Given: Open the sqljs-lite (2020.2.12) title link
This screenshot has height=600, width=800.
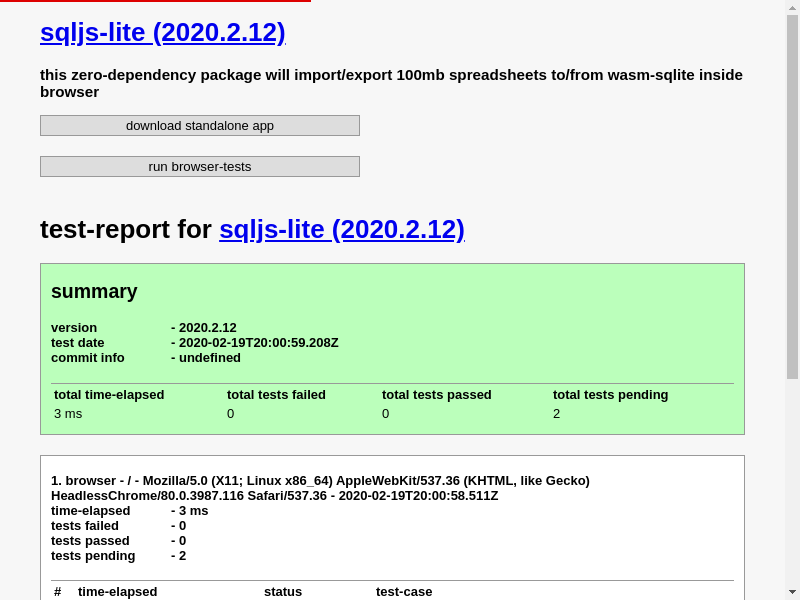Looking at the screenshot, I should coord(163,33).
